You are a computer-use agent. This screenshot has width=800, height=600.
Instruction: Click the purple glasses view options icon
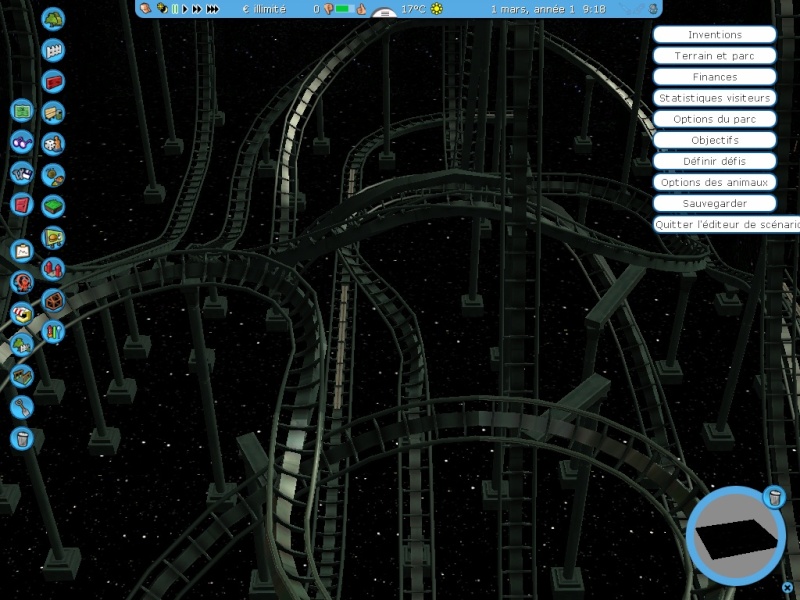coord(21,142)
